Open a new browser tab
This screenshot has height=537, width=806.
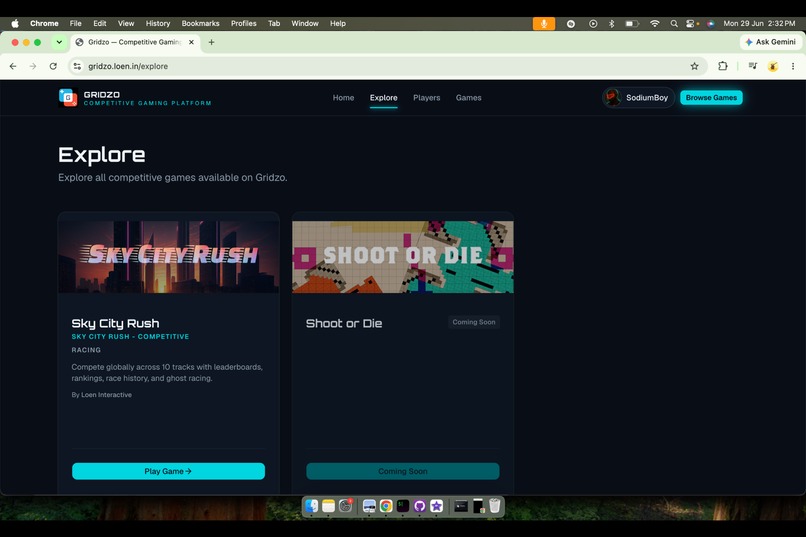click(211, 42)
